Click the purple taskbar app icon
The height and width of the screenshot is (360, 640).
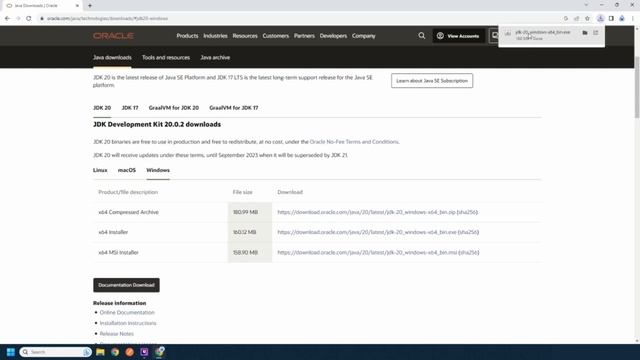tap(144, 352)
